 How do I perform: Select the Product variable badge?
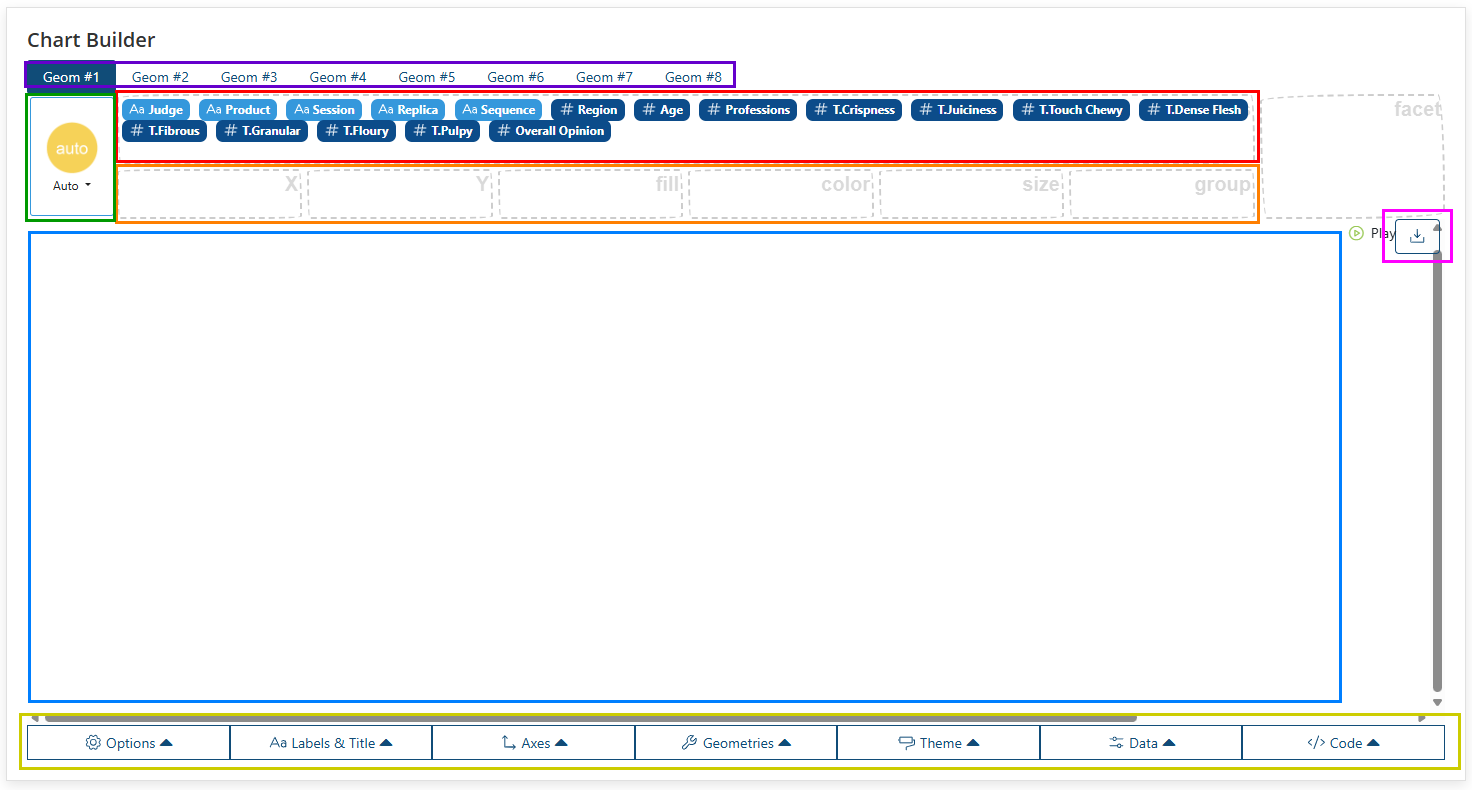tap(238, 110)
